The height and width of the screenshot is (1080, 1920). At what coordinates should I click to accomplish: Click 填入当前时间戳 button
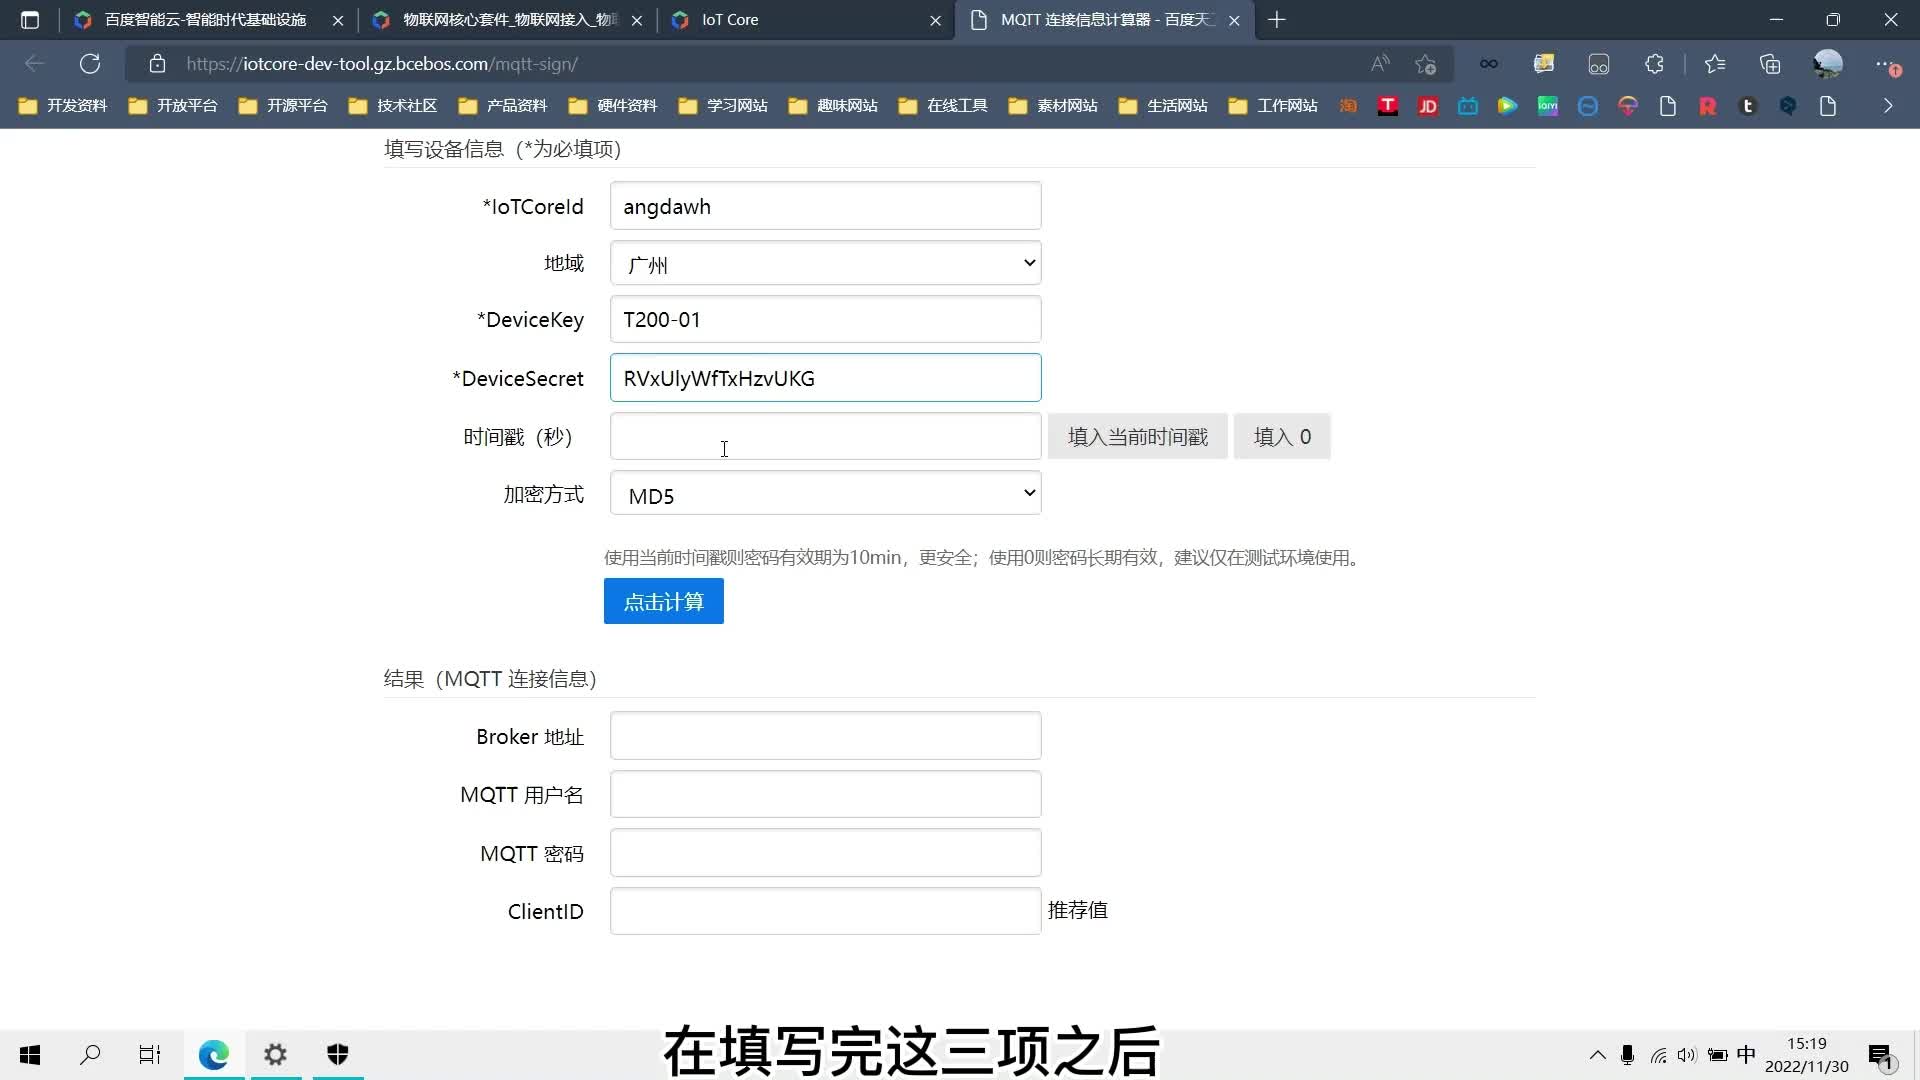click(x=1137, y=437)
